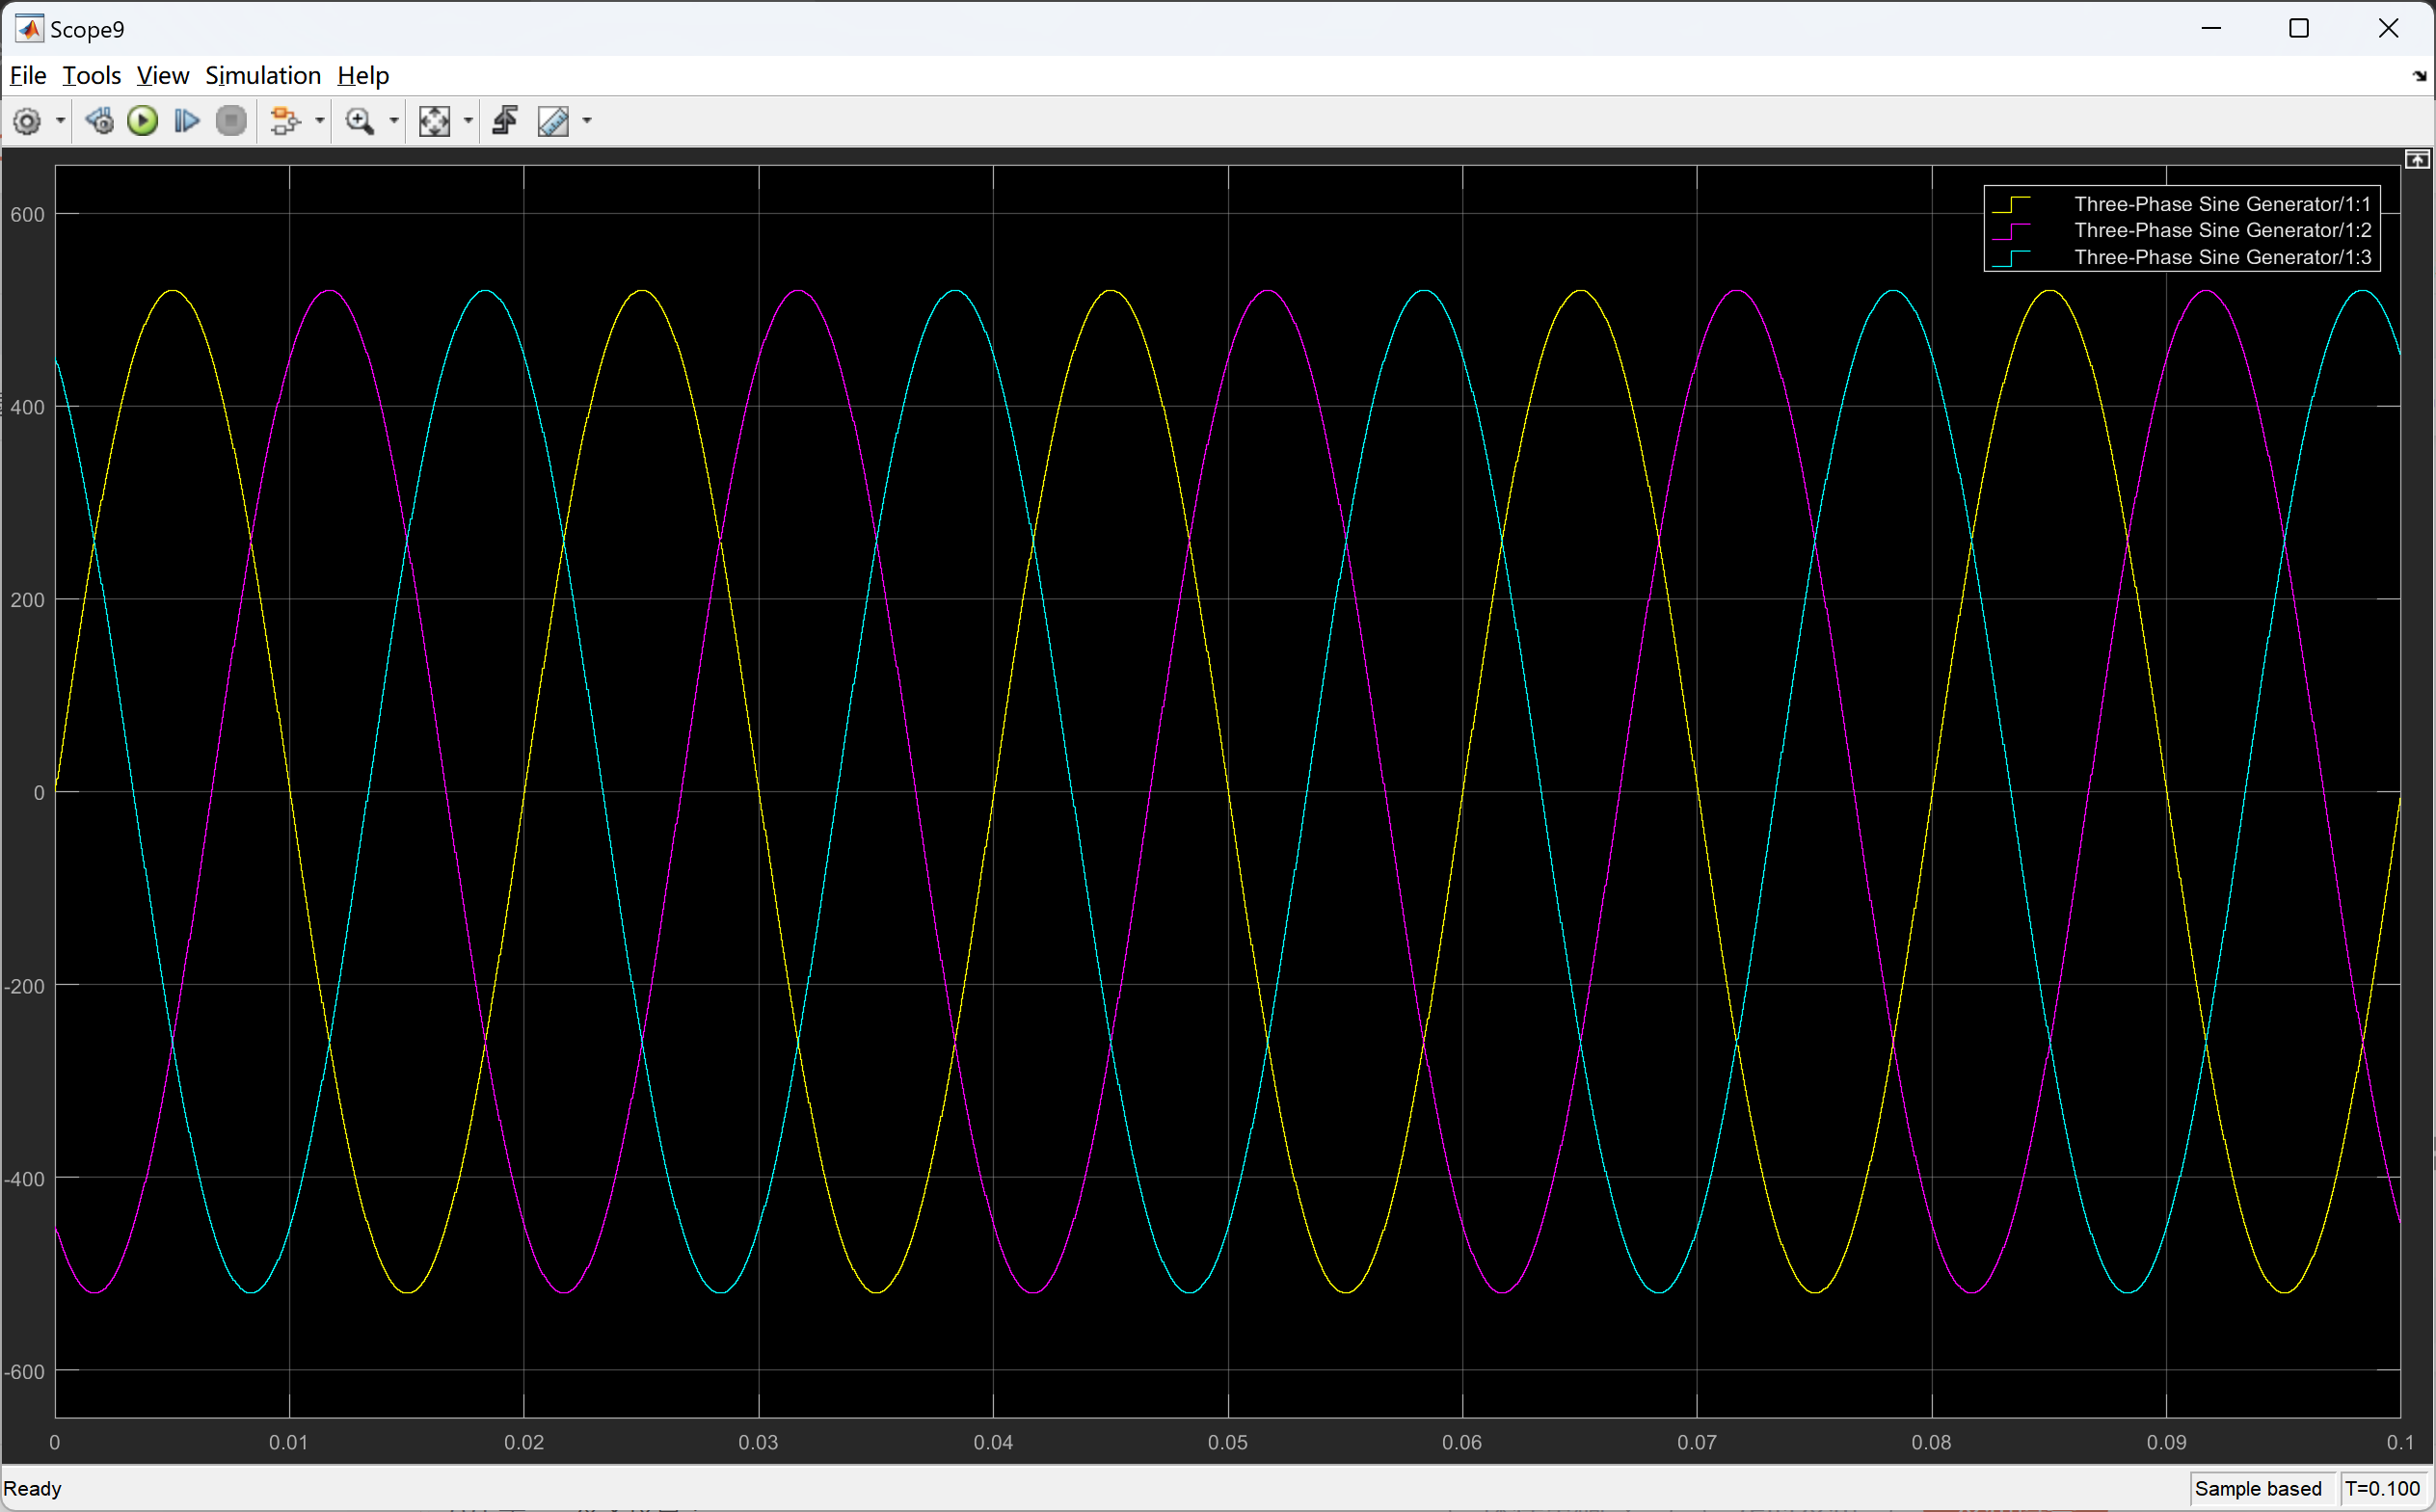The width and height of the screenshot is (2436, 1512).
Task: Open the Simulation menu
Action: (263, 76)
